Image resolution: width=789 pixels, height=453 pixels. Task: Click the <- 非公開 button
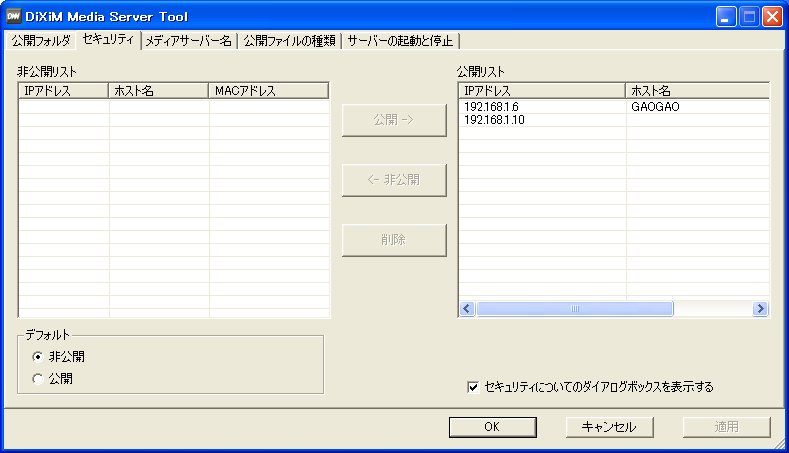[394, 180]
